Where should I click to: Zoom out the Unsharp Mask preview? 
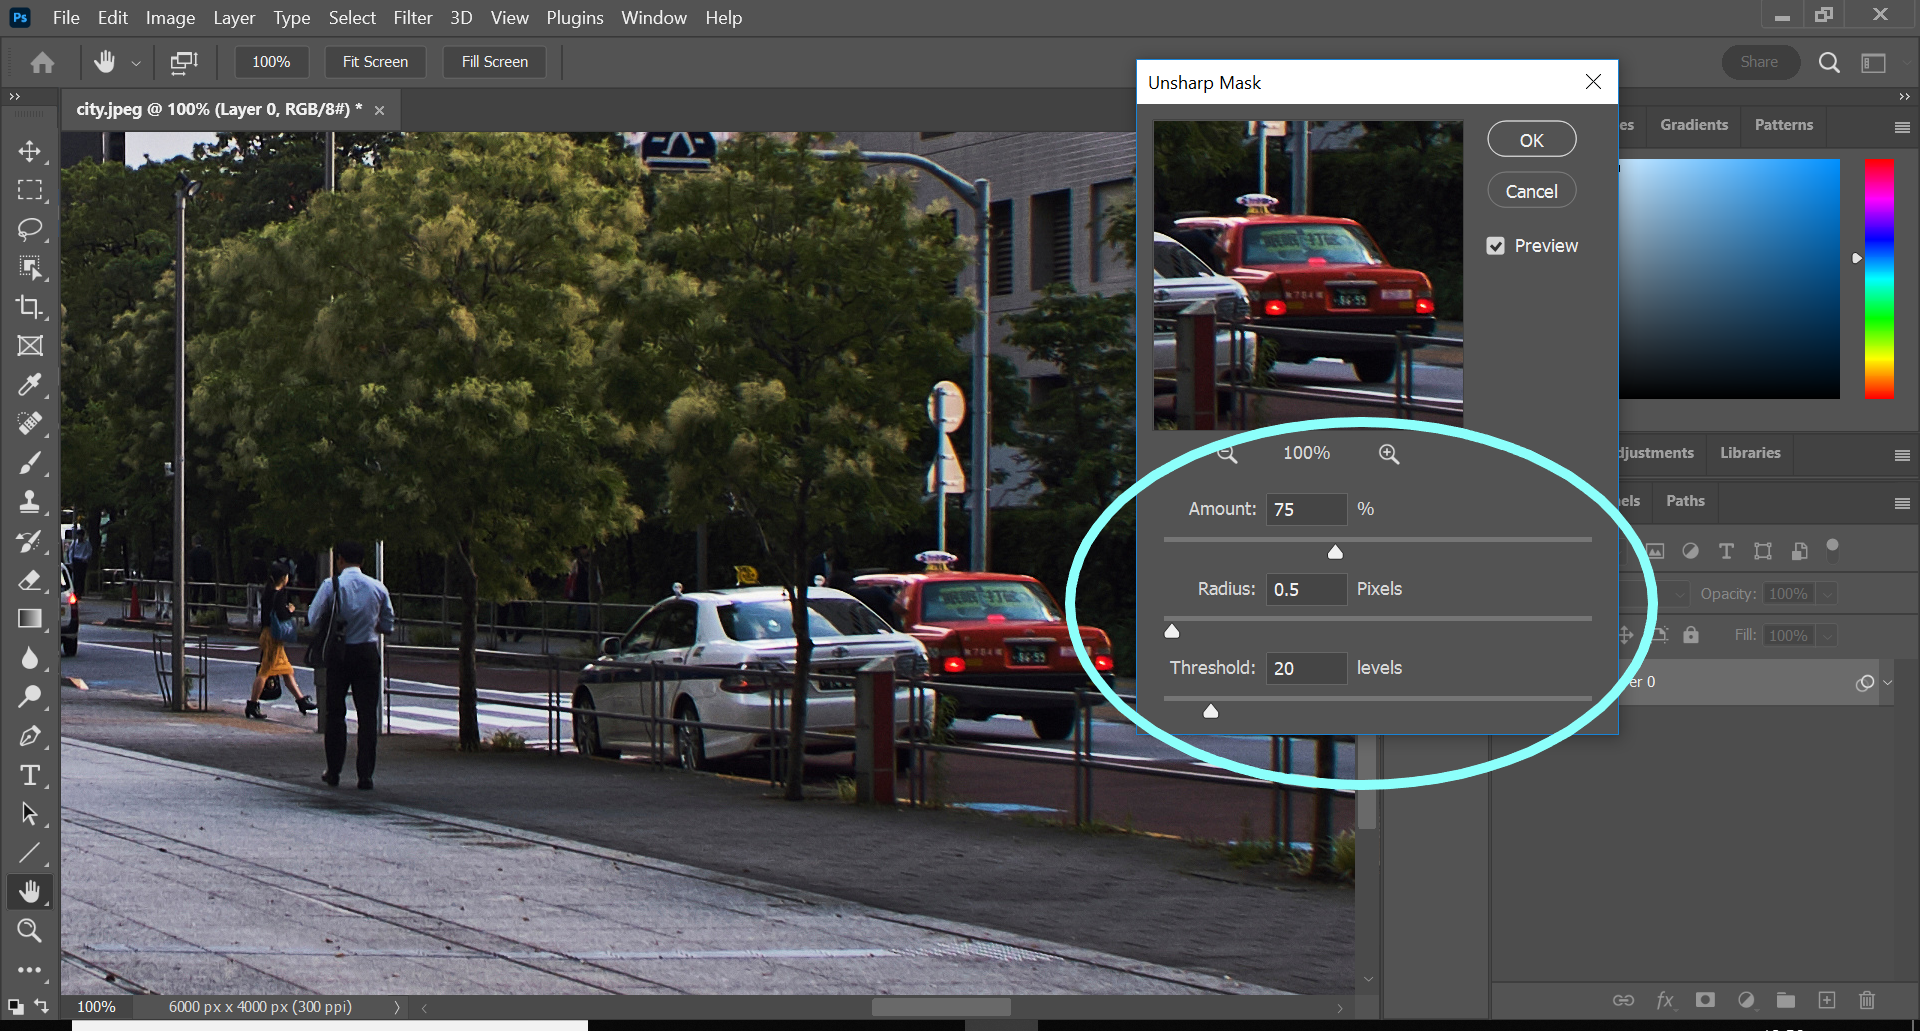(1227, 454)
